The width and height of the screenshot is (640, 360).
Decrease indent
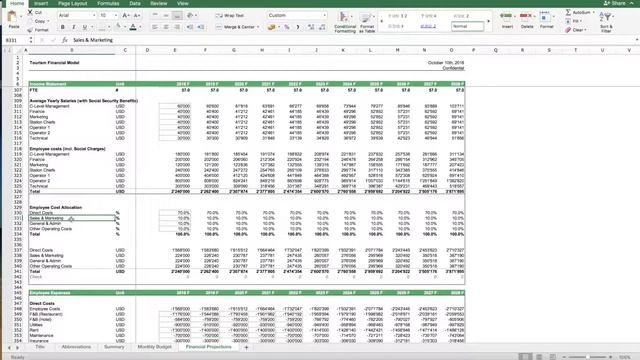point(190,27)
